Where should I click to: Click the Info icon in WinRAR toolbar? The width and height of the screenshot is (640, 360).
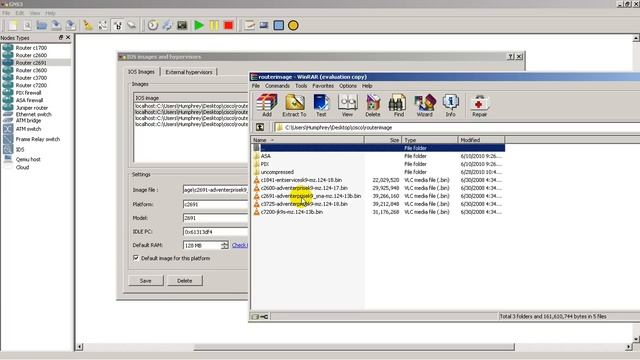tap(450, 105)
